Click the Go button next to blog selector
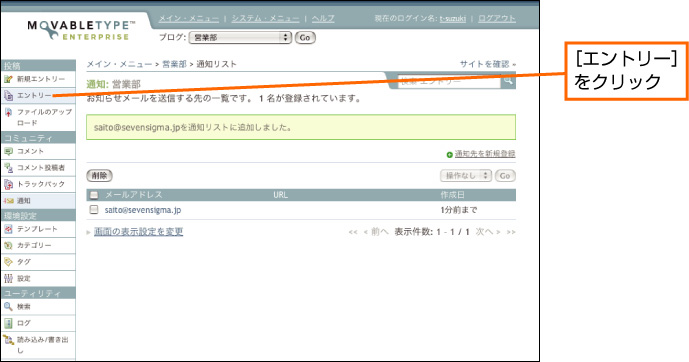Image resolution: width=689 pixels, height=362 pixels. tap(305, 38)
